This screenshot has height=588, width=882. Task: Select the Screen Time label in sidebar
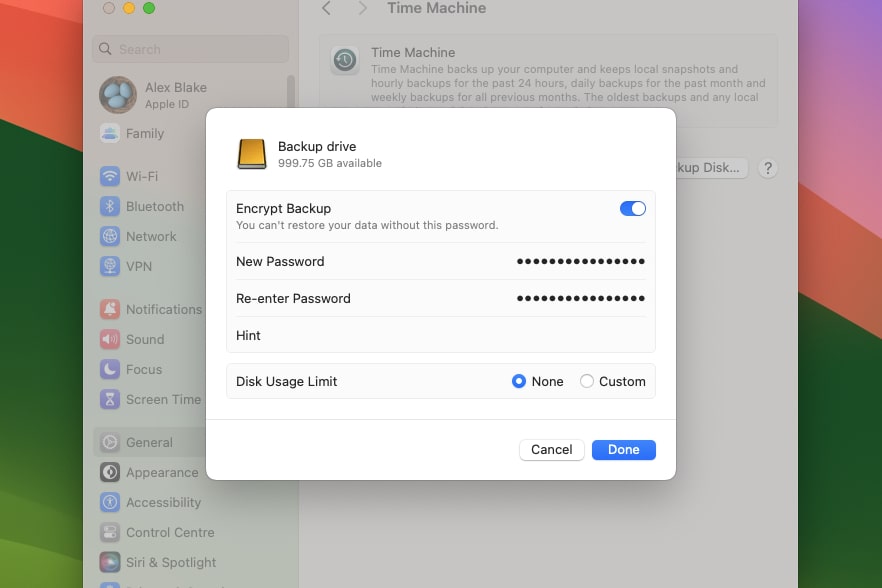(x=163, y=400)
